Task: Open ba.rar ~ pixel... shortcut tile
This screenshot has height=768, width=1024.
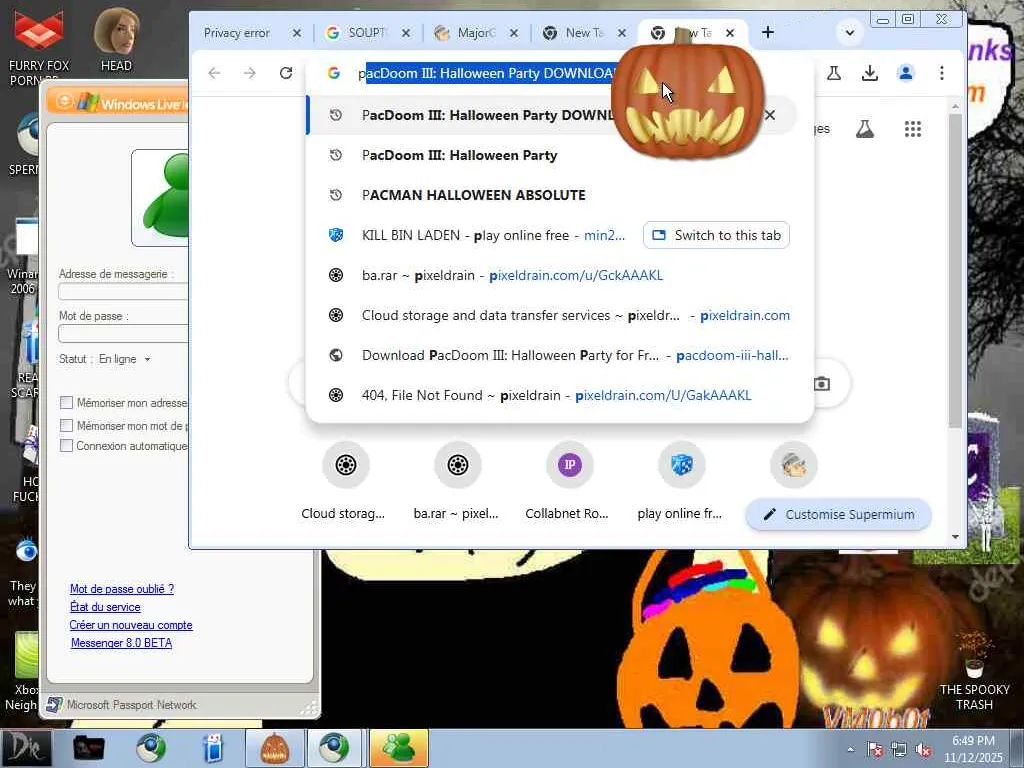Action: tap(457, 482)
